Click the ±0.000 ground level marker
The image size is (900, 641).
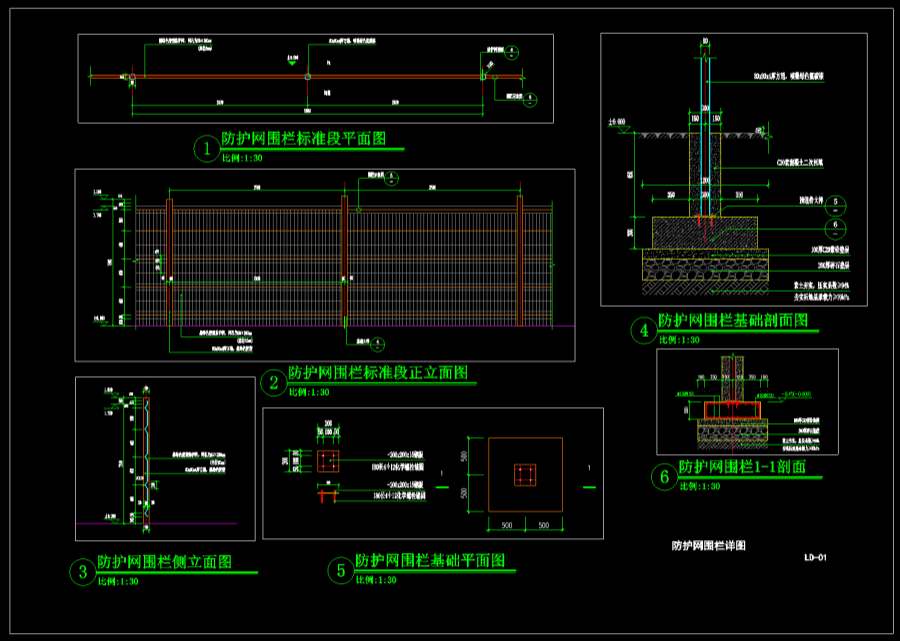coord(616,122)
